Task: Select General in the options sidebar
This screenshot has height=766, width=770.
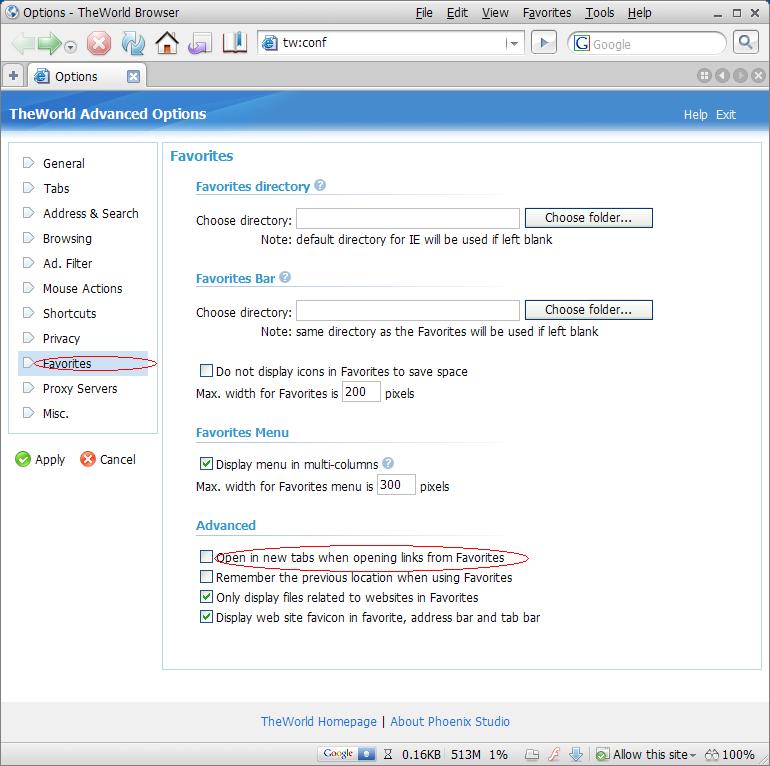Action: click(63, 164)
